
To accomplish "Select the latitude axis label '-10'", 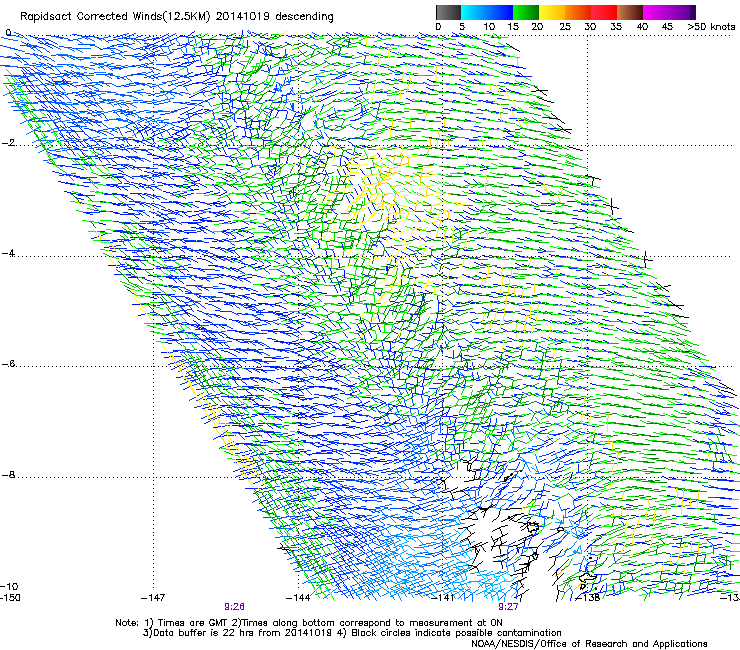I will pos(10,587).
